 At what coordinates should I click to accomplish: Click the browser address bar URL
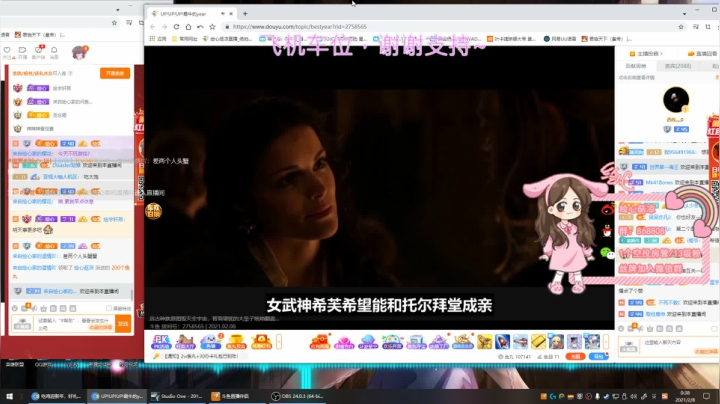point(299,27)
